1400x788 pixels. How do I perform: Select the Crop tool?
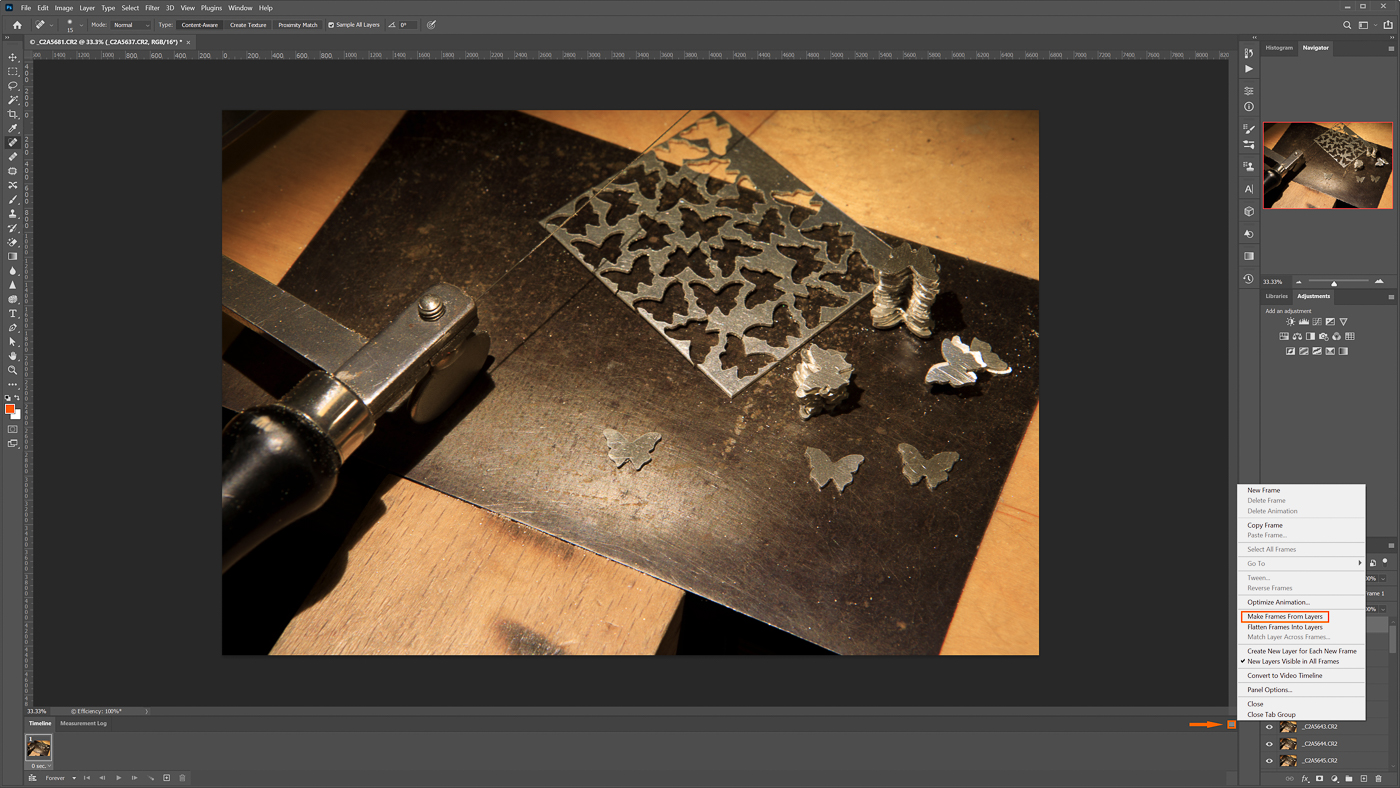pyautogui.click(x=13, y=113)
